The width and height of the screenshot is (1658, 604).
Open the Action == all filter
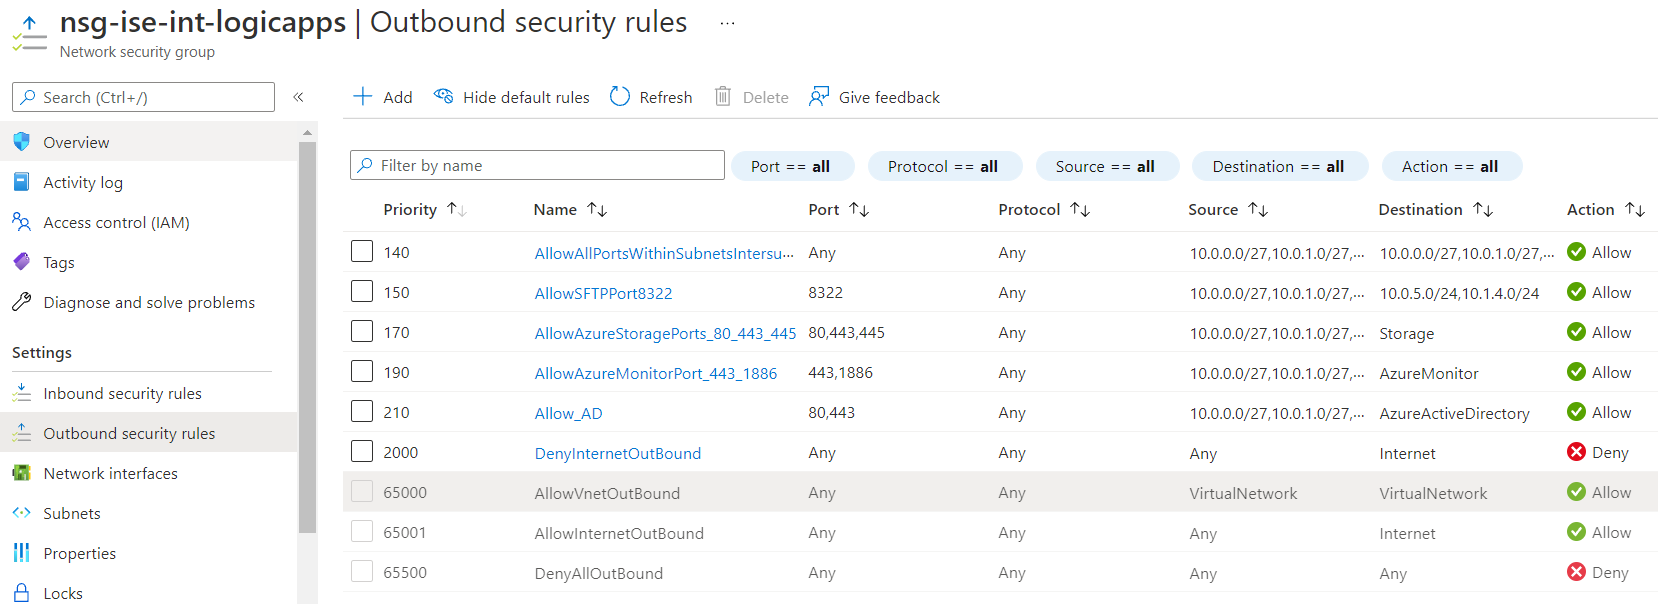pos(1452,166)
